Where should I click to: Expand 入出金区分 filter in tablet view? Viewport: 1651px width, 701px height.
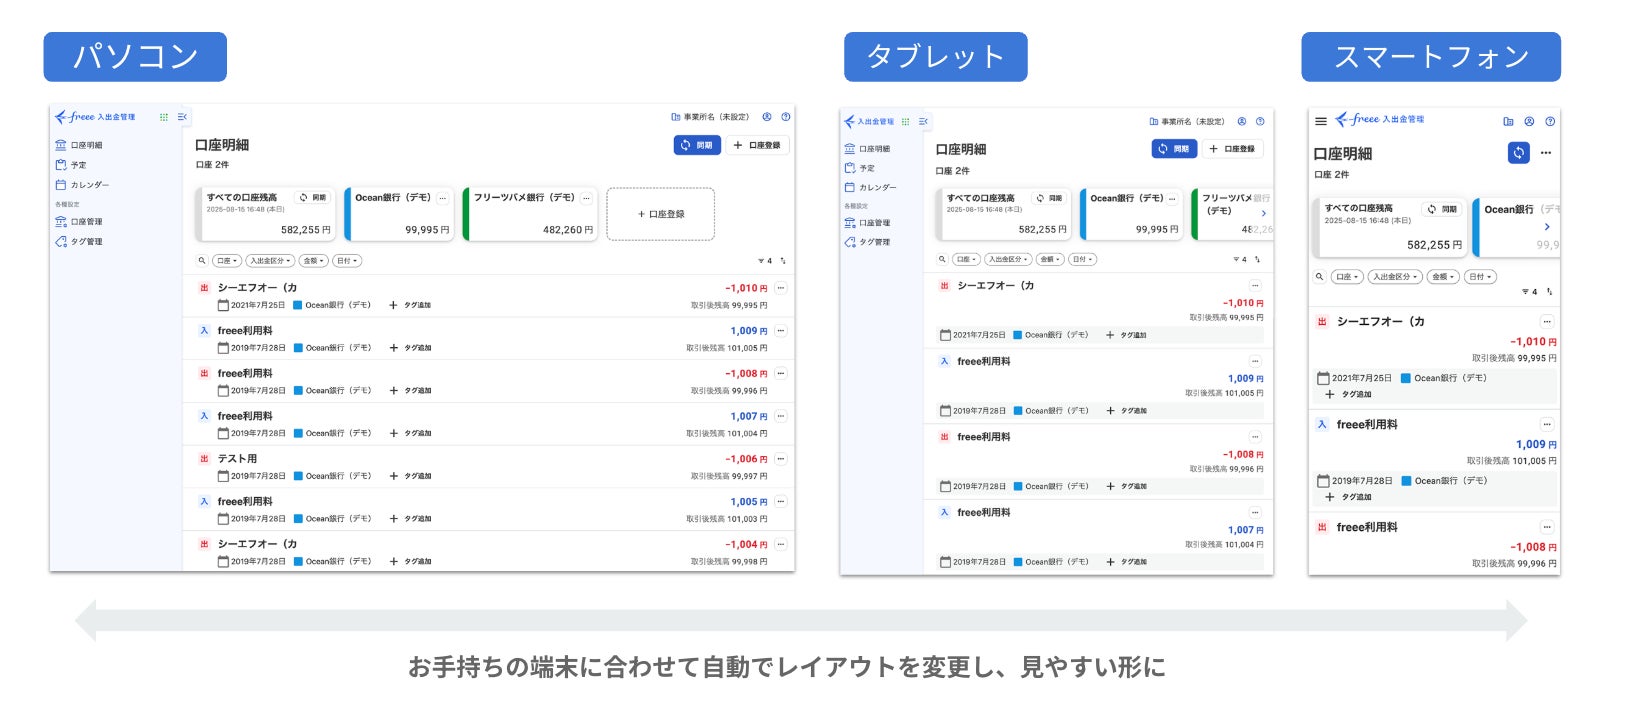1008,259
